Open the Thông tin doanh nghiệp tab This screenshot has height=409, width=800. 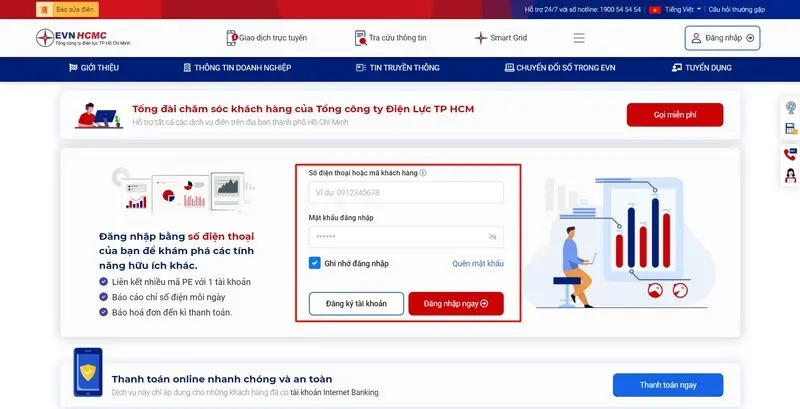point(237,68)
